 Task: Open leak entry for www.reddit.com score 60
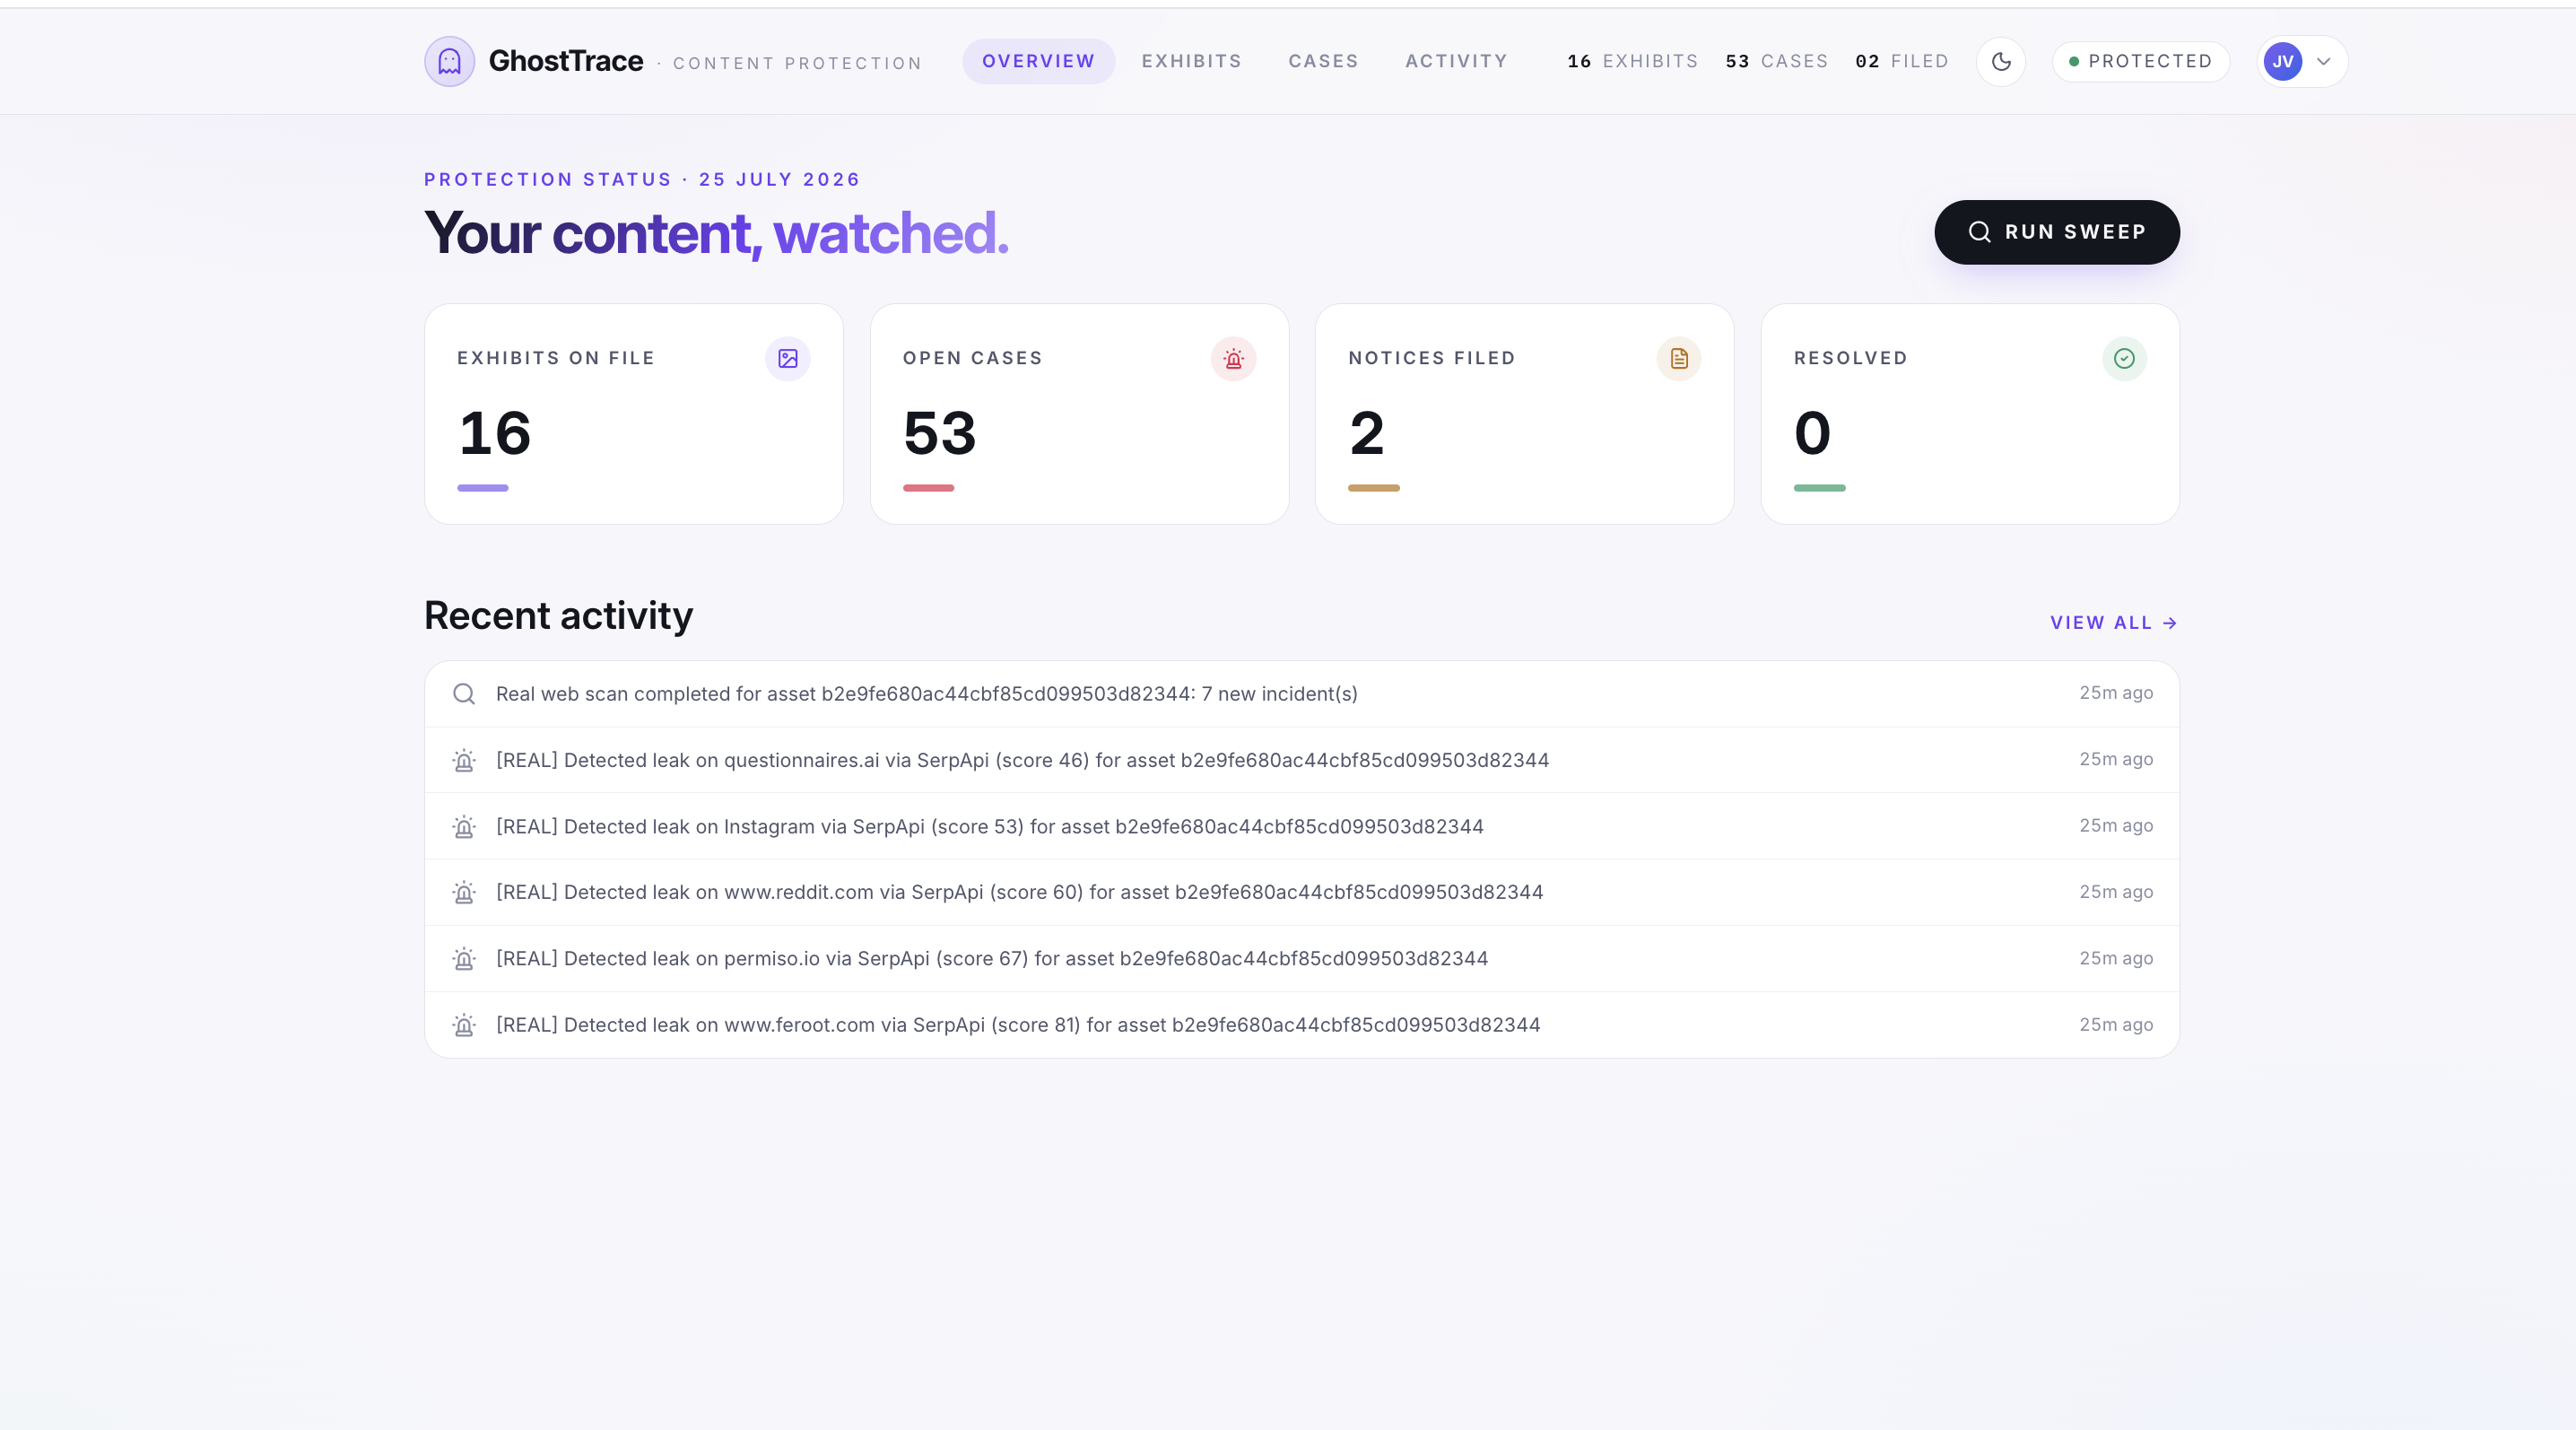pos(1302,892)
